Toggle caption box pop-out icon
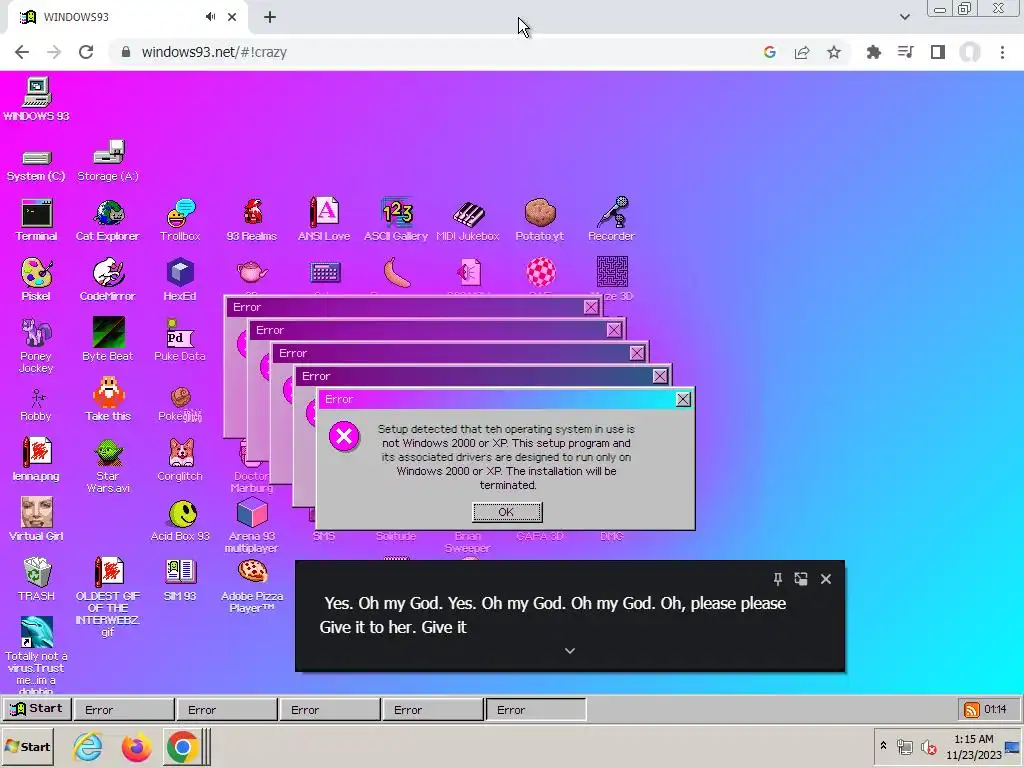This screenshot has width=1024, height=768. point(801,579)
